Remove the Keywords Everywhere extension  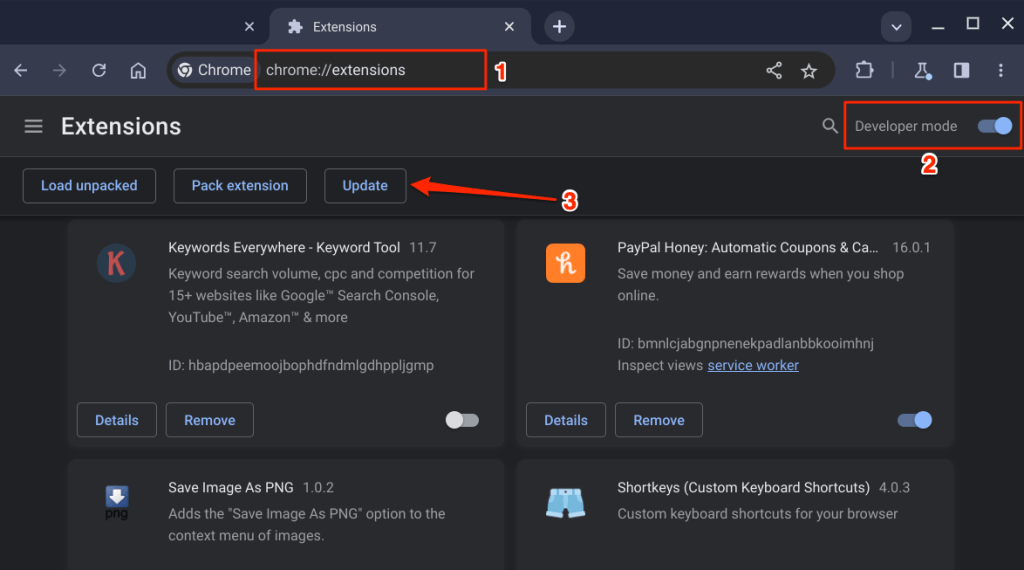point(210,420)
